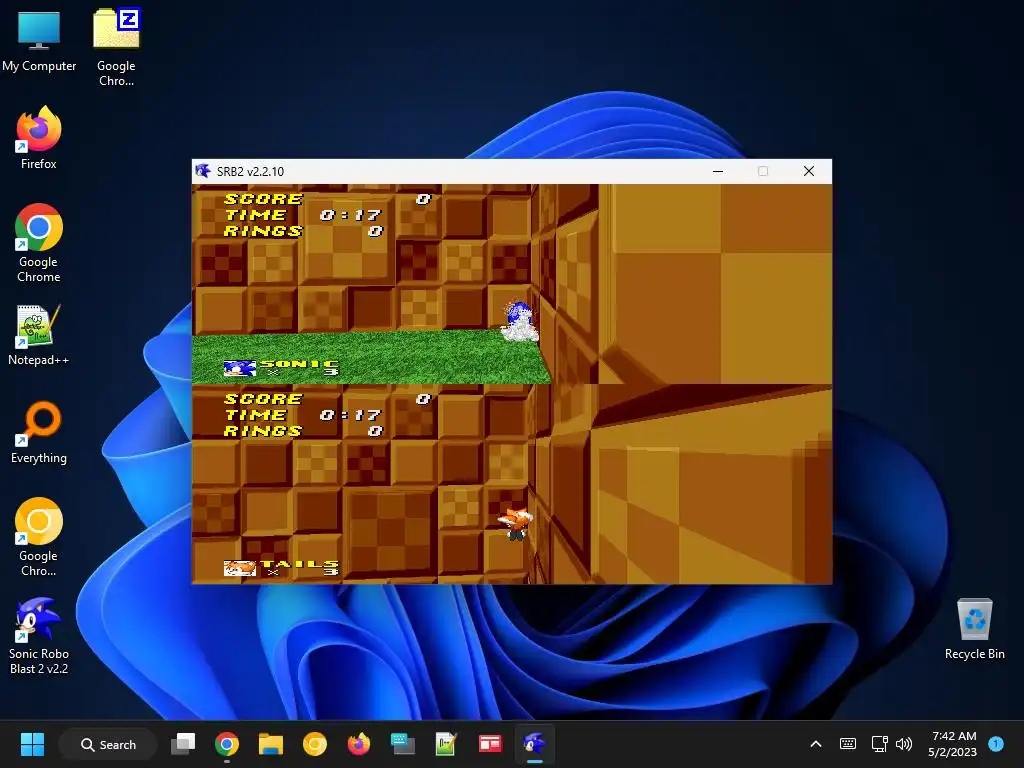Select the Notepad++ desktop shortcut

(x=39, y=334)
